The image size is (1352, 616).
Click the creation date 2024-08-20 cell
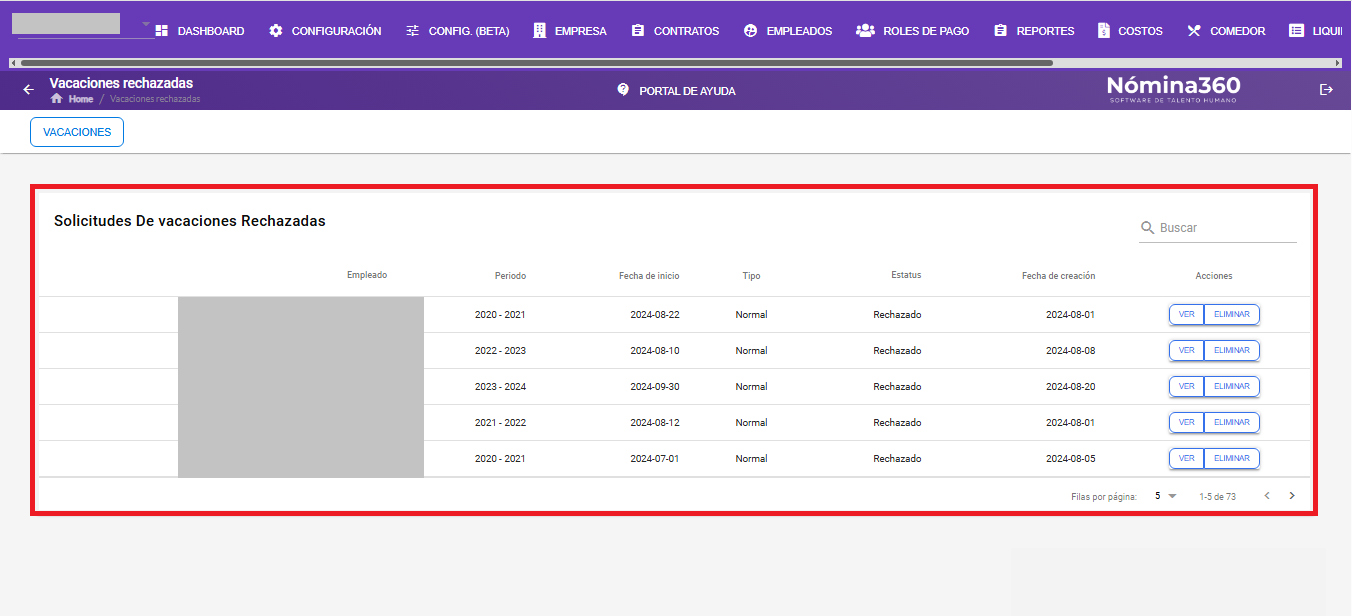click(1070, 386)
